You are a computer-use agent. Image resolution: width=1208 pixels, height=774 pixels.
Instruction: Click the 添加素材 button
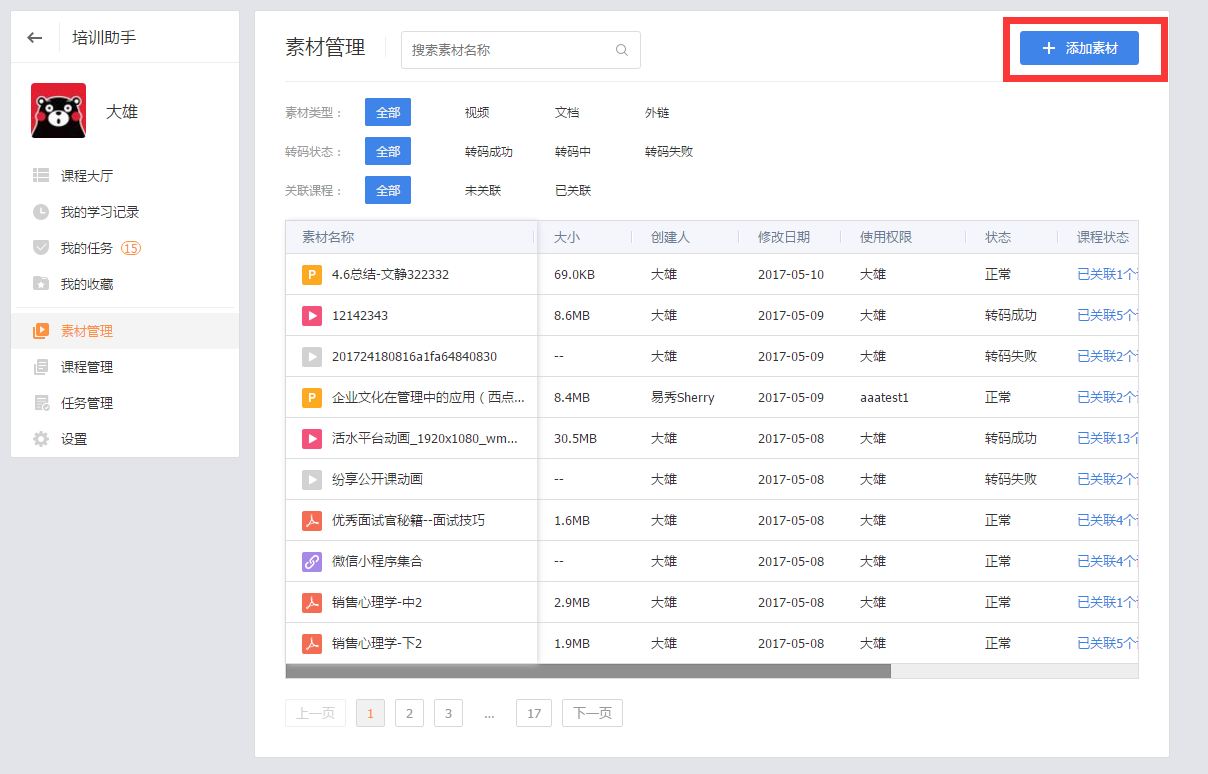[x=1079, y=48]
